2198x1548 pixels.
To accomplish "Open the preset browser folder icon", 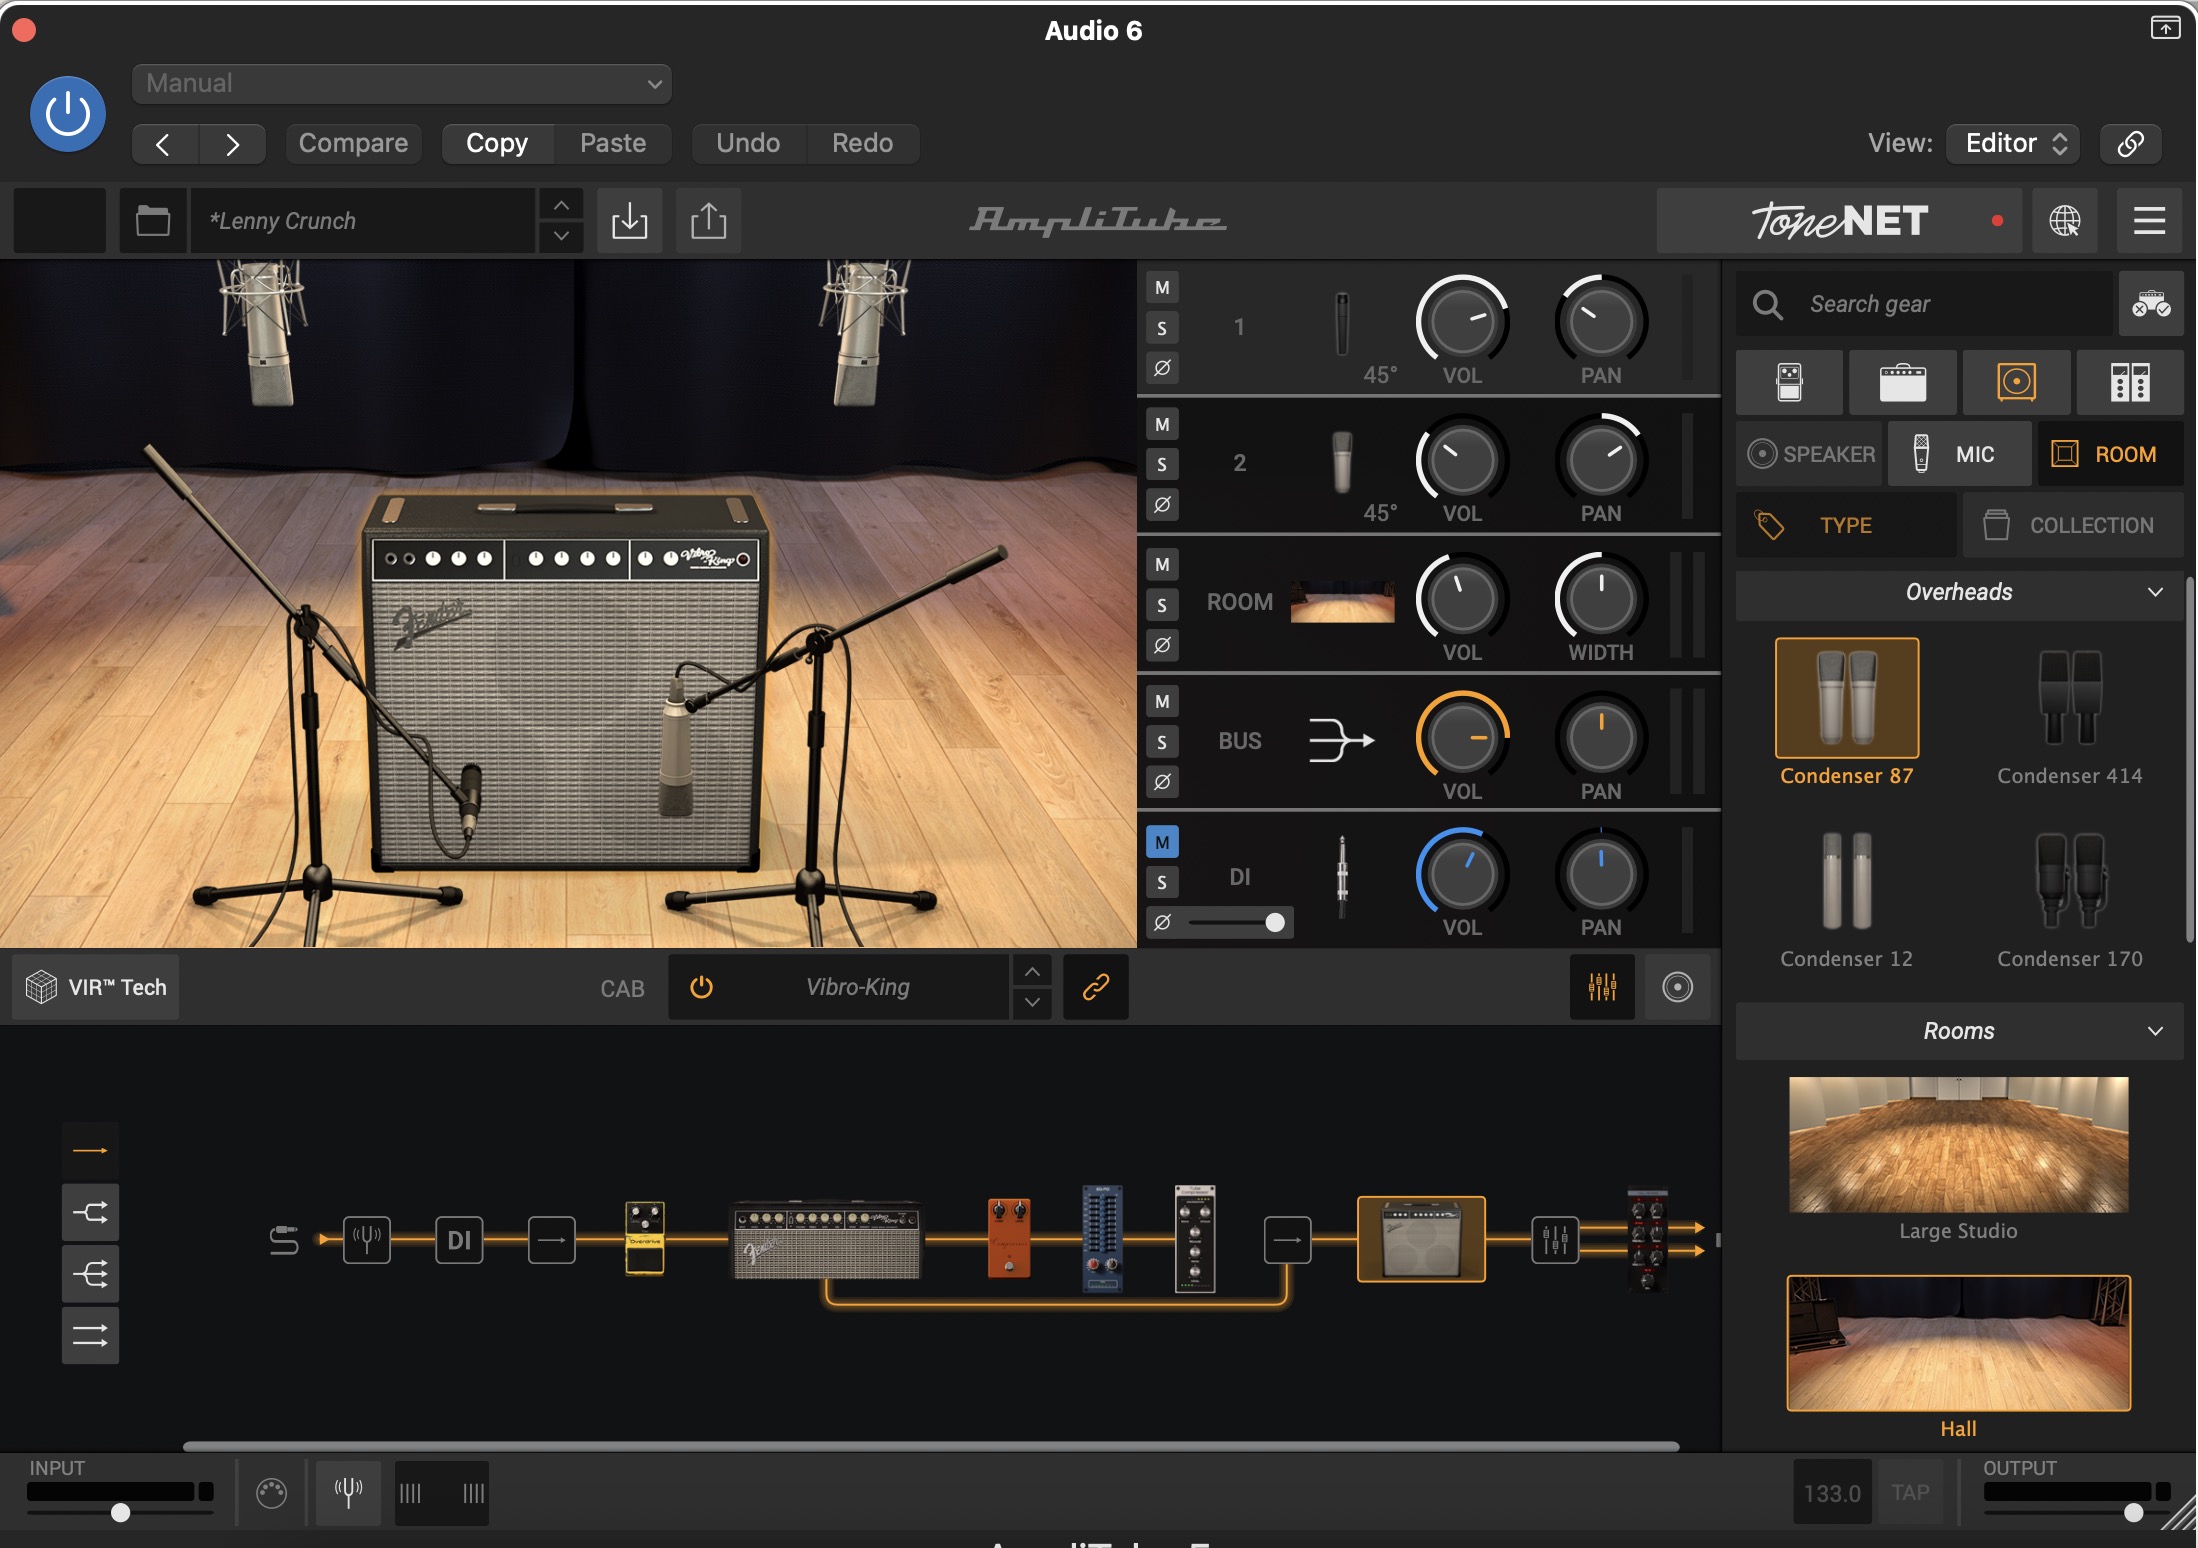I will coord(153,221).
